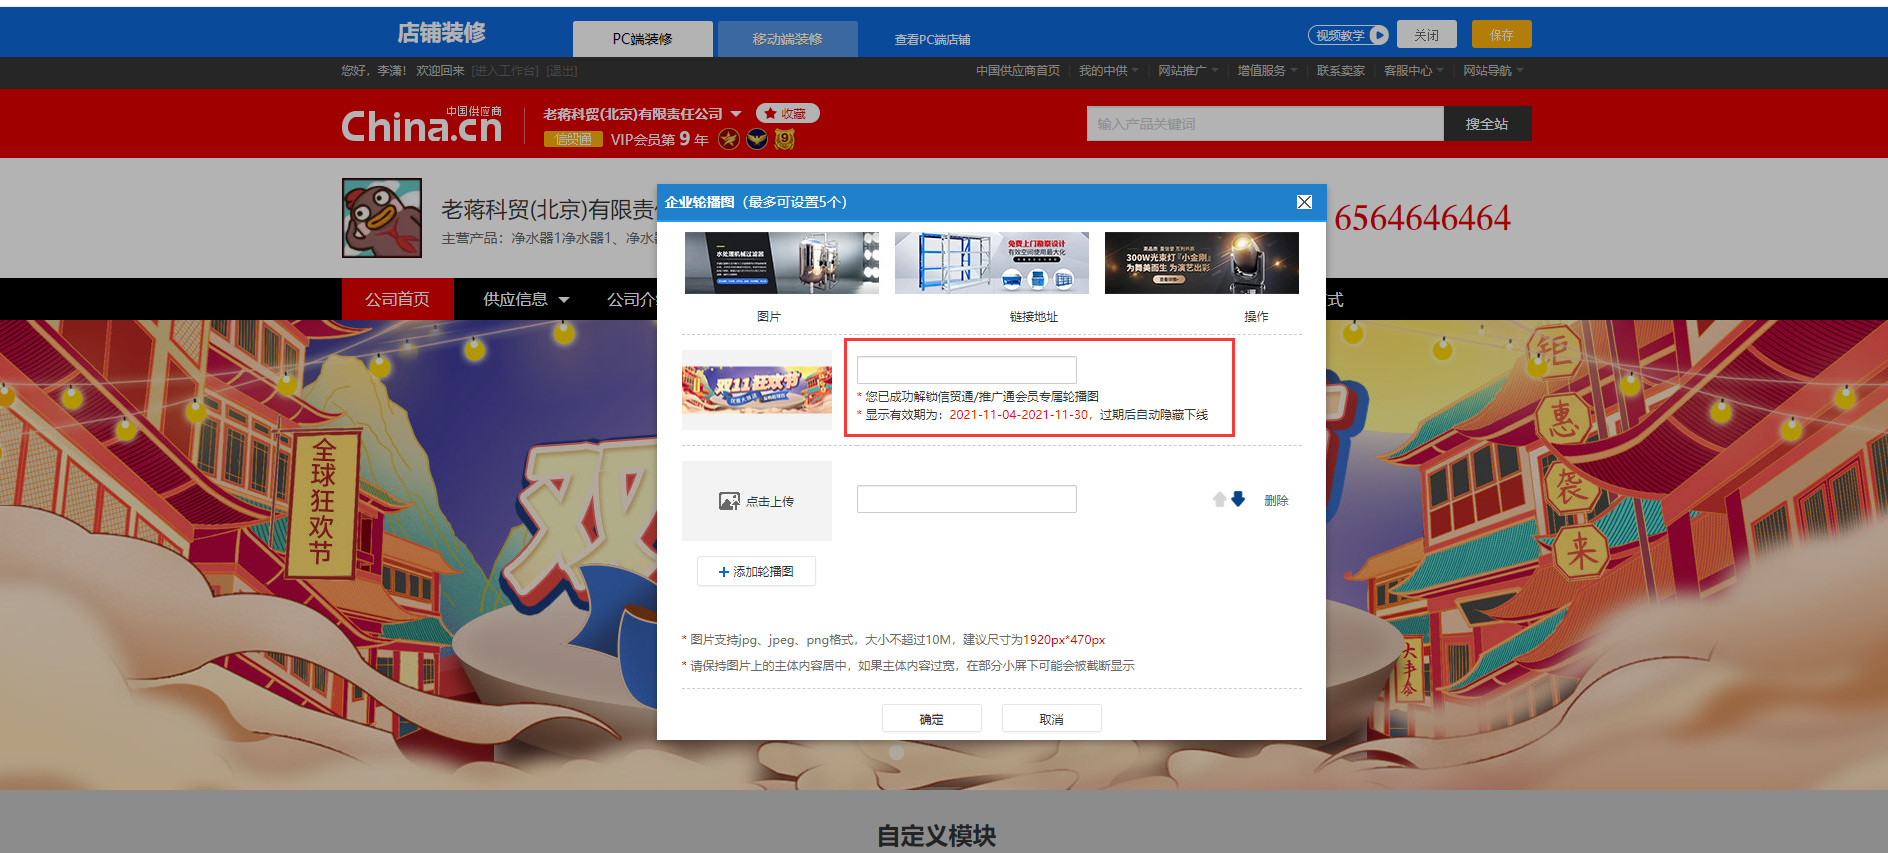
Task: Click the 视频教学 play icon
Action: tap(1379, 35)
